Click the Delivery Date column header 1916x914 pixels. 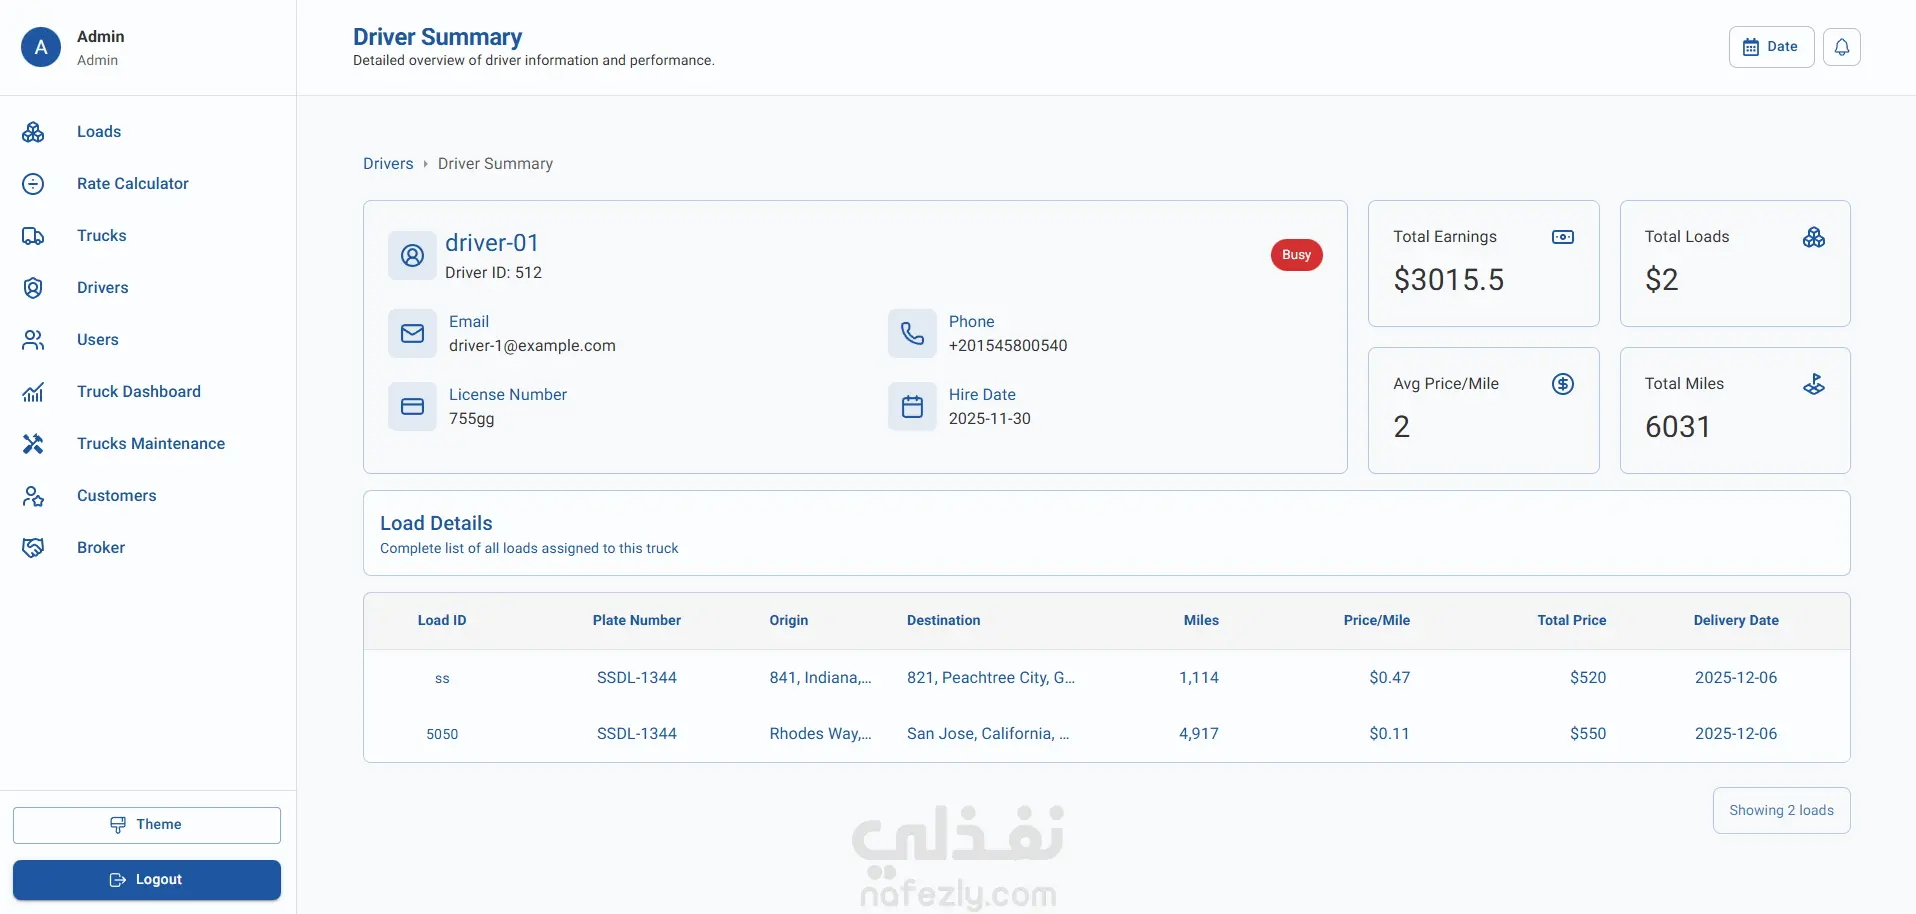(x=1736, y=621)
